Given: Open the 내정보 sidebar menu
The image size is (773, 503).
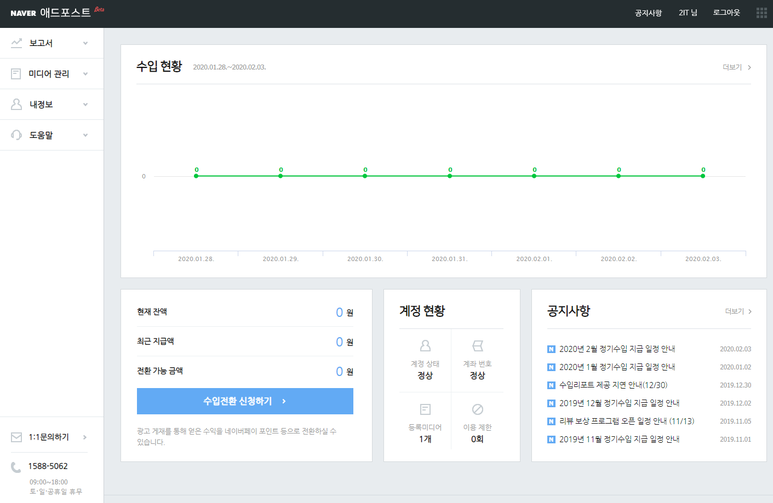Looking at the screenshot, I should tap(51, 104).
